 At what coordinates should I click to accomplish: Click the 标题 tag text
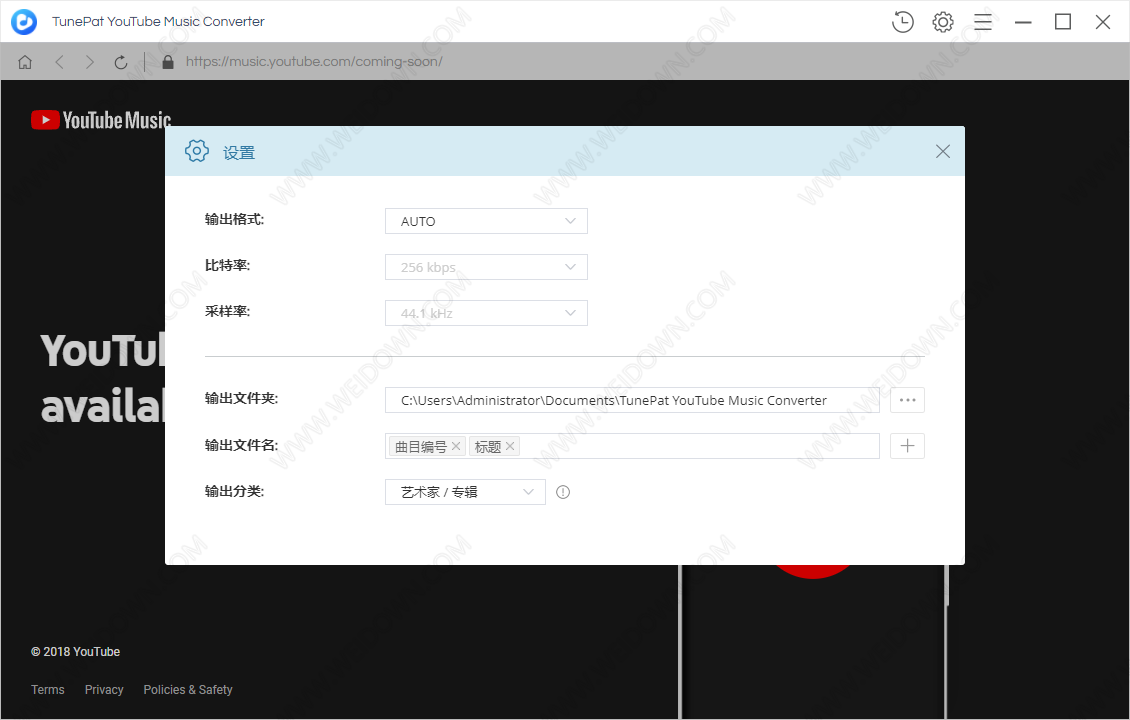(x=488, y=447)
